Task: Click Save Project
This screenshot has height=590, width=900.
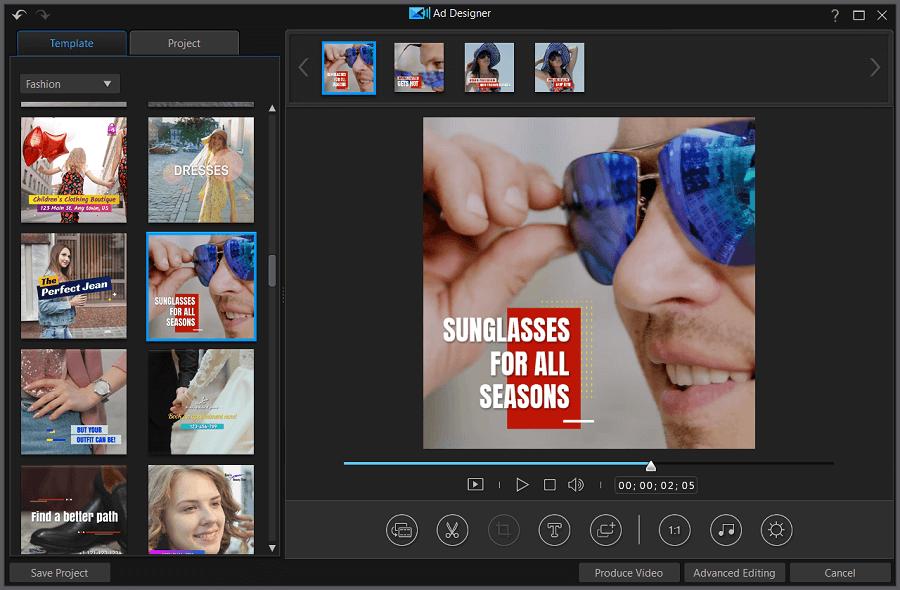Action: pyautogui.click(x=60, y=572)
